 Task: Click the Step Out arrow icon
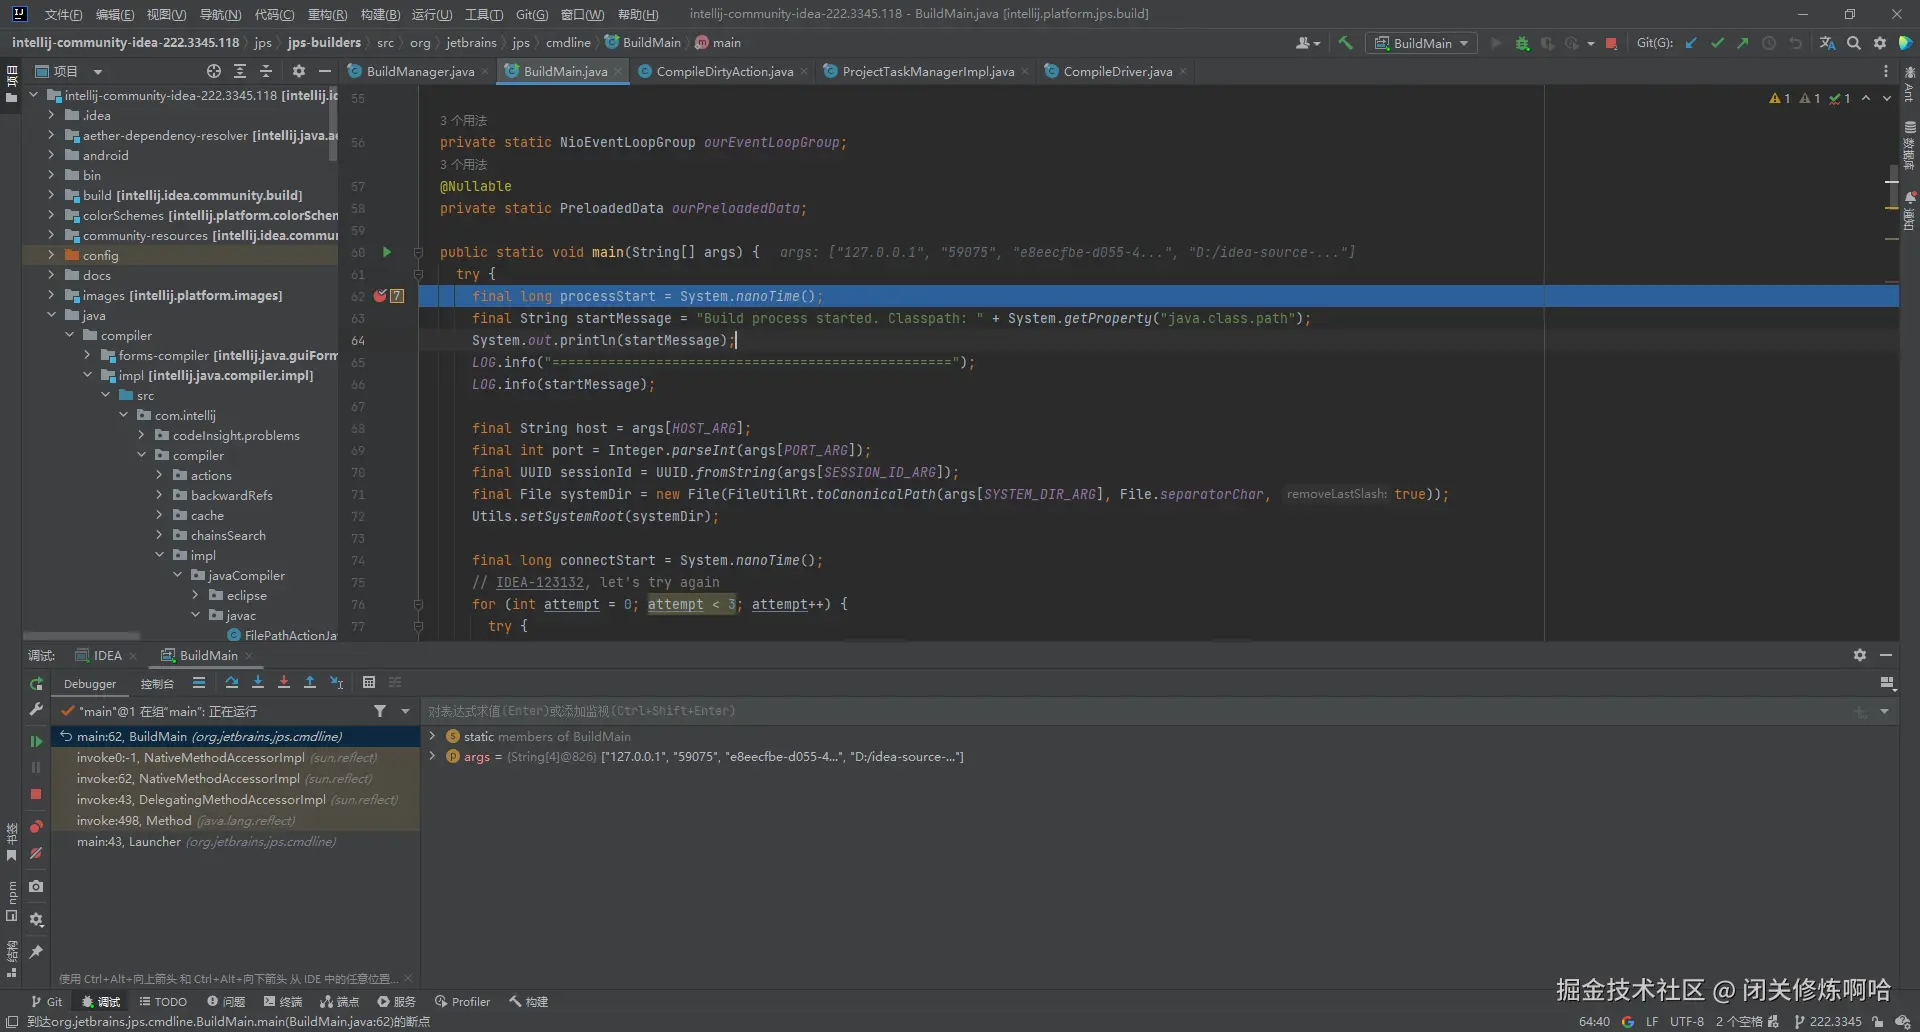coord(310,683)
